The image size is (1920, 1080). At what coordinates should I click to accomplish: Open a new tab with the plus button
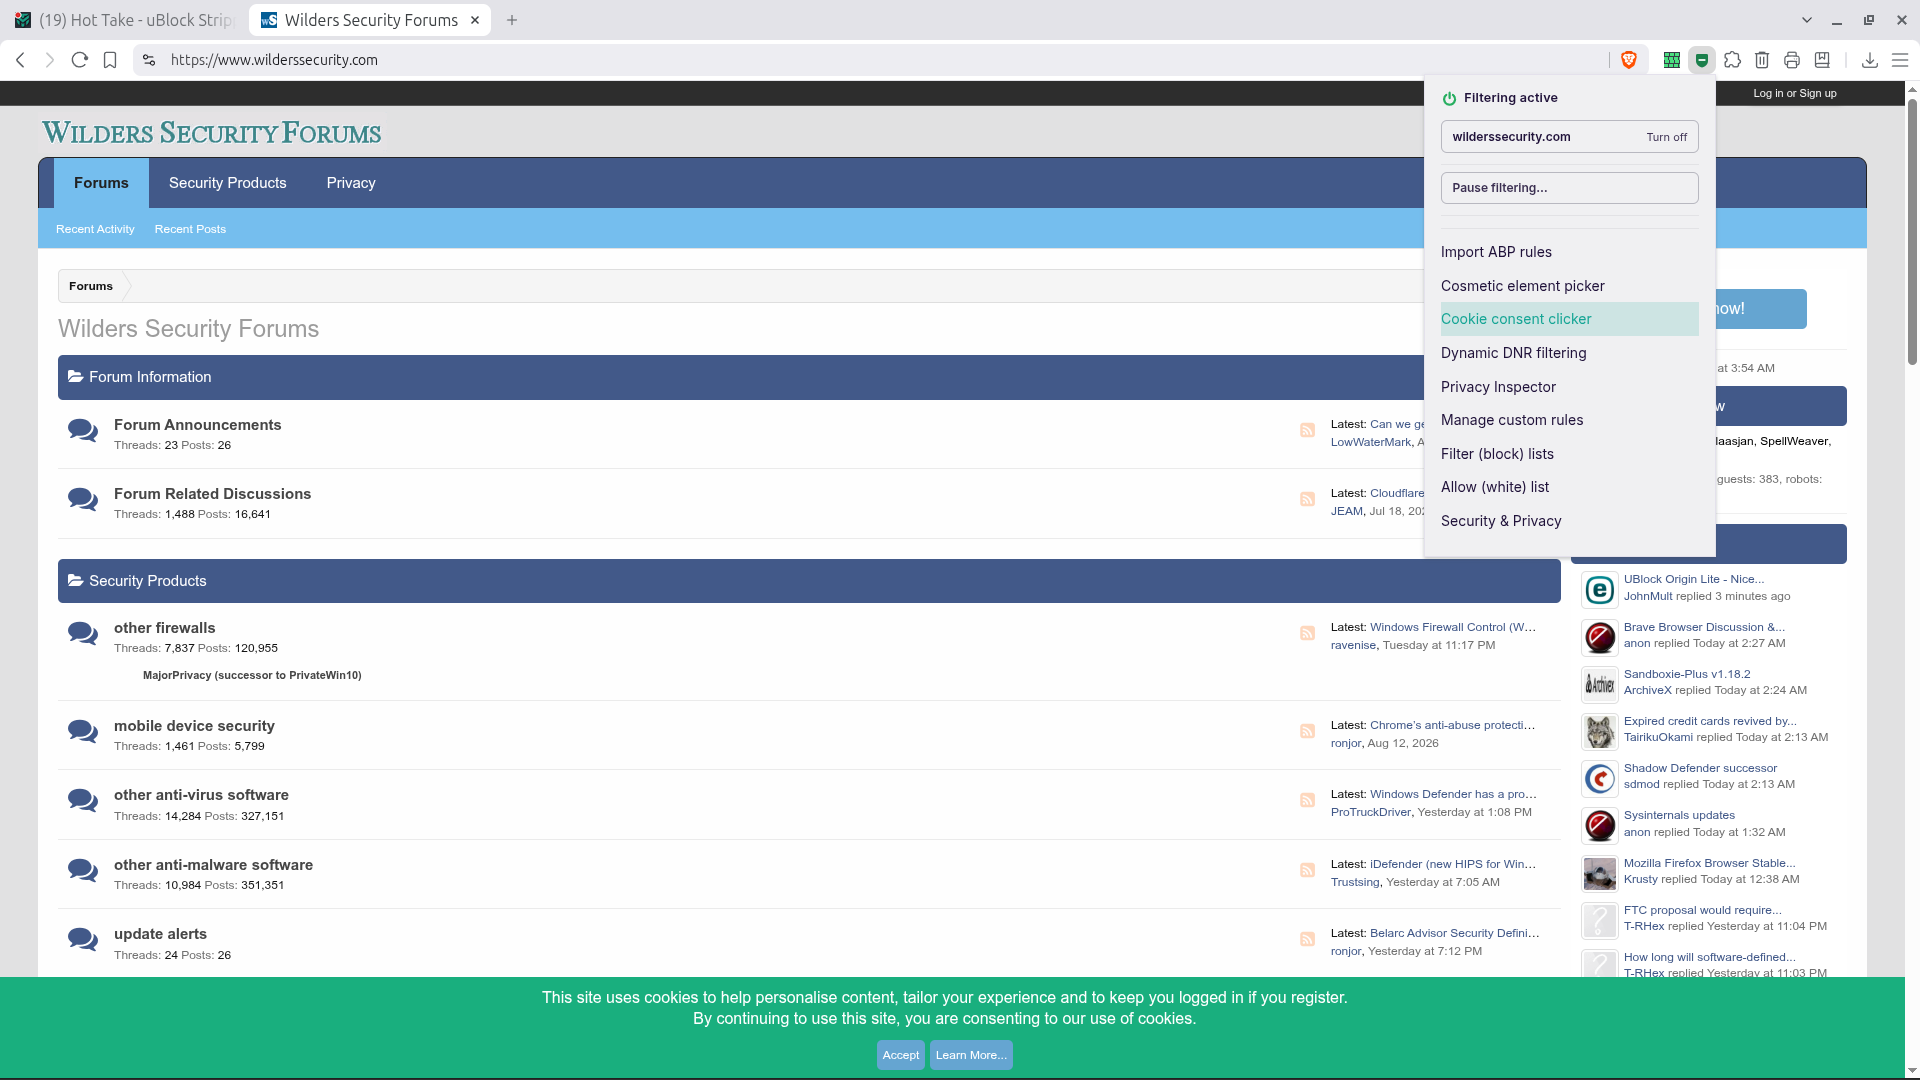[512, 20]
